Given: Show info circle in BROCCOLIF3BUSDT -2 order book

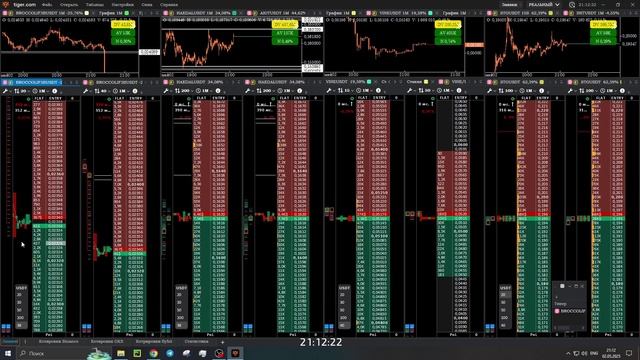Looking at the screenshot, I should click(135, 91).
